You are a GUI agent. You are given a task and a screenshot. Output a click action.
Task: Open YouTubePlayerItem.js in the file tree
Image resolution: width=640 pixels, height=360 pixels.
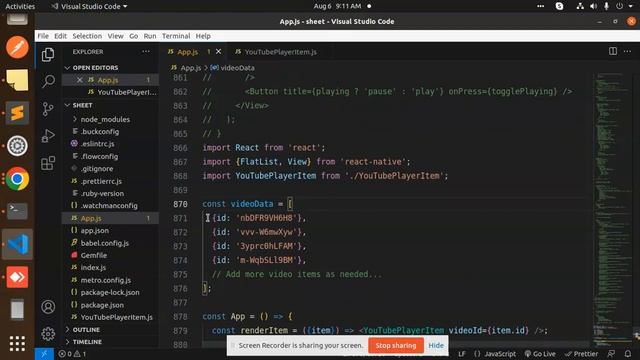[116, 317]
